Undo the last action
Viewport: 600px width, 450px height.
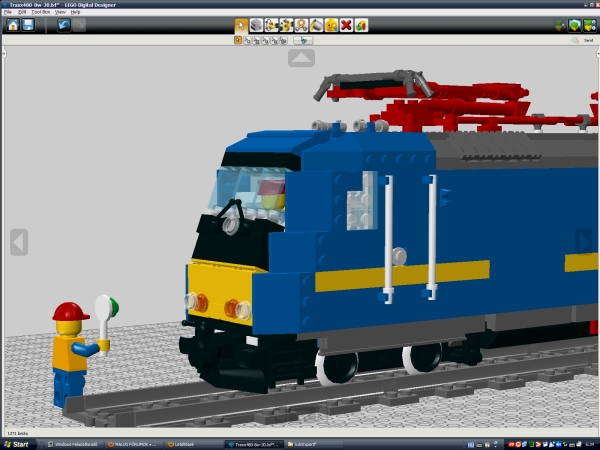coord(64,25)
